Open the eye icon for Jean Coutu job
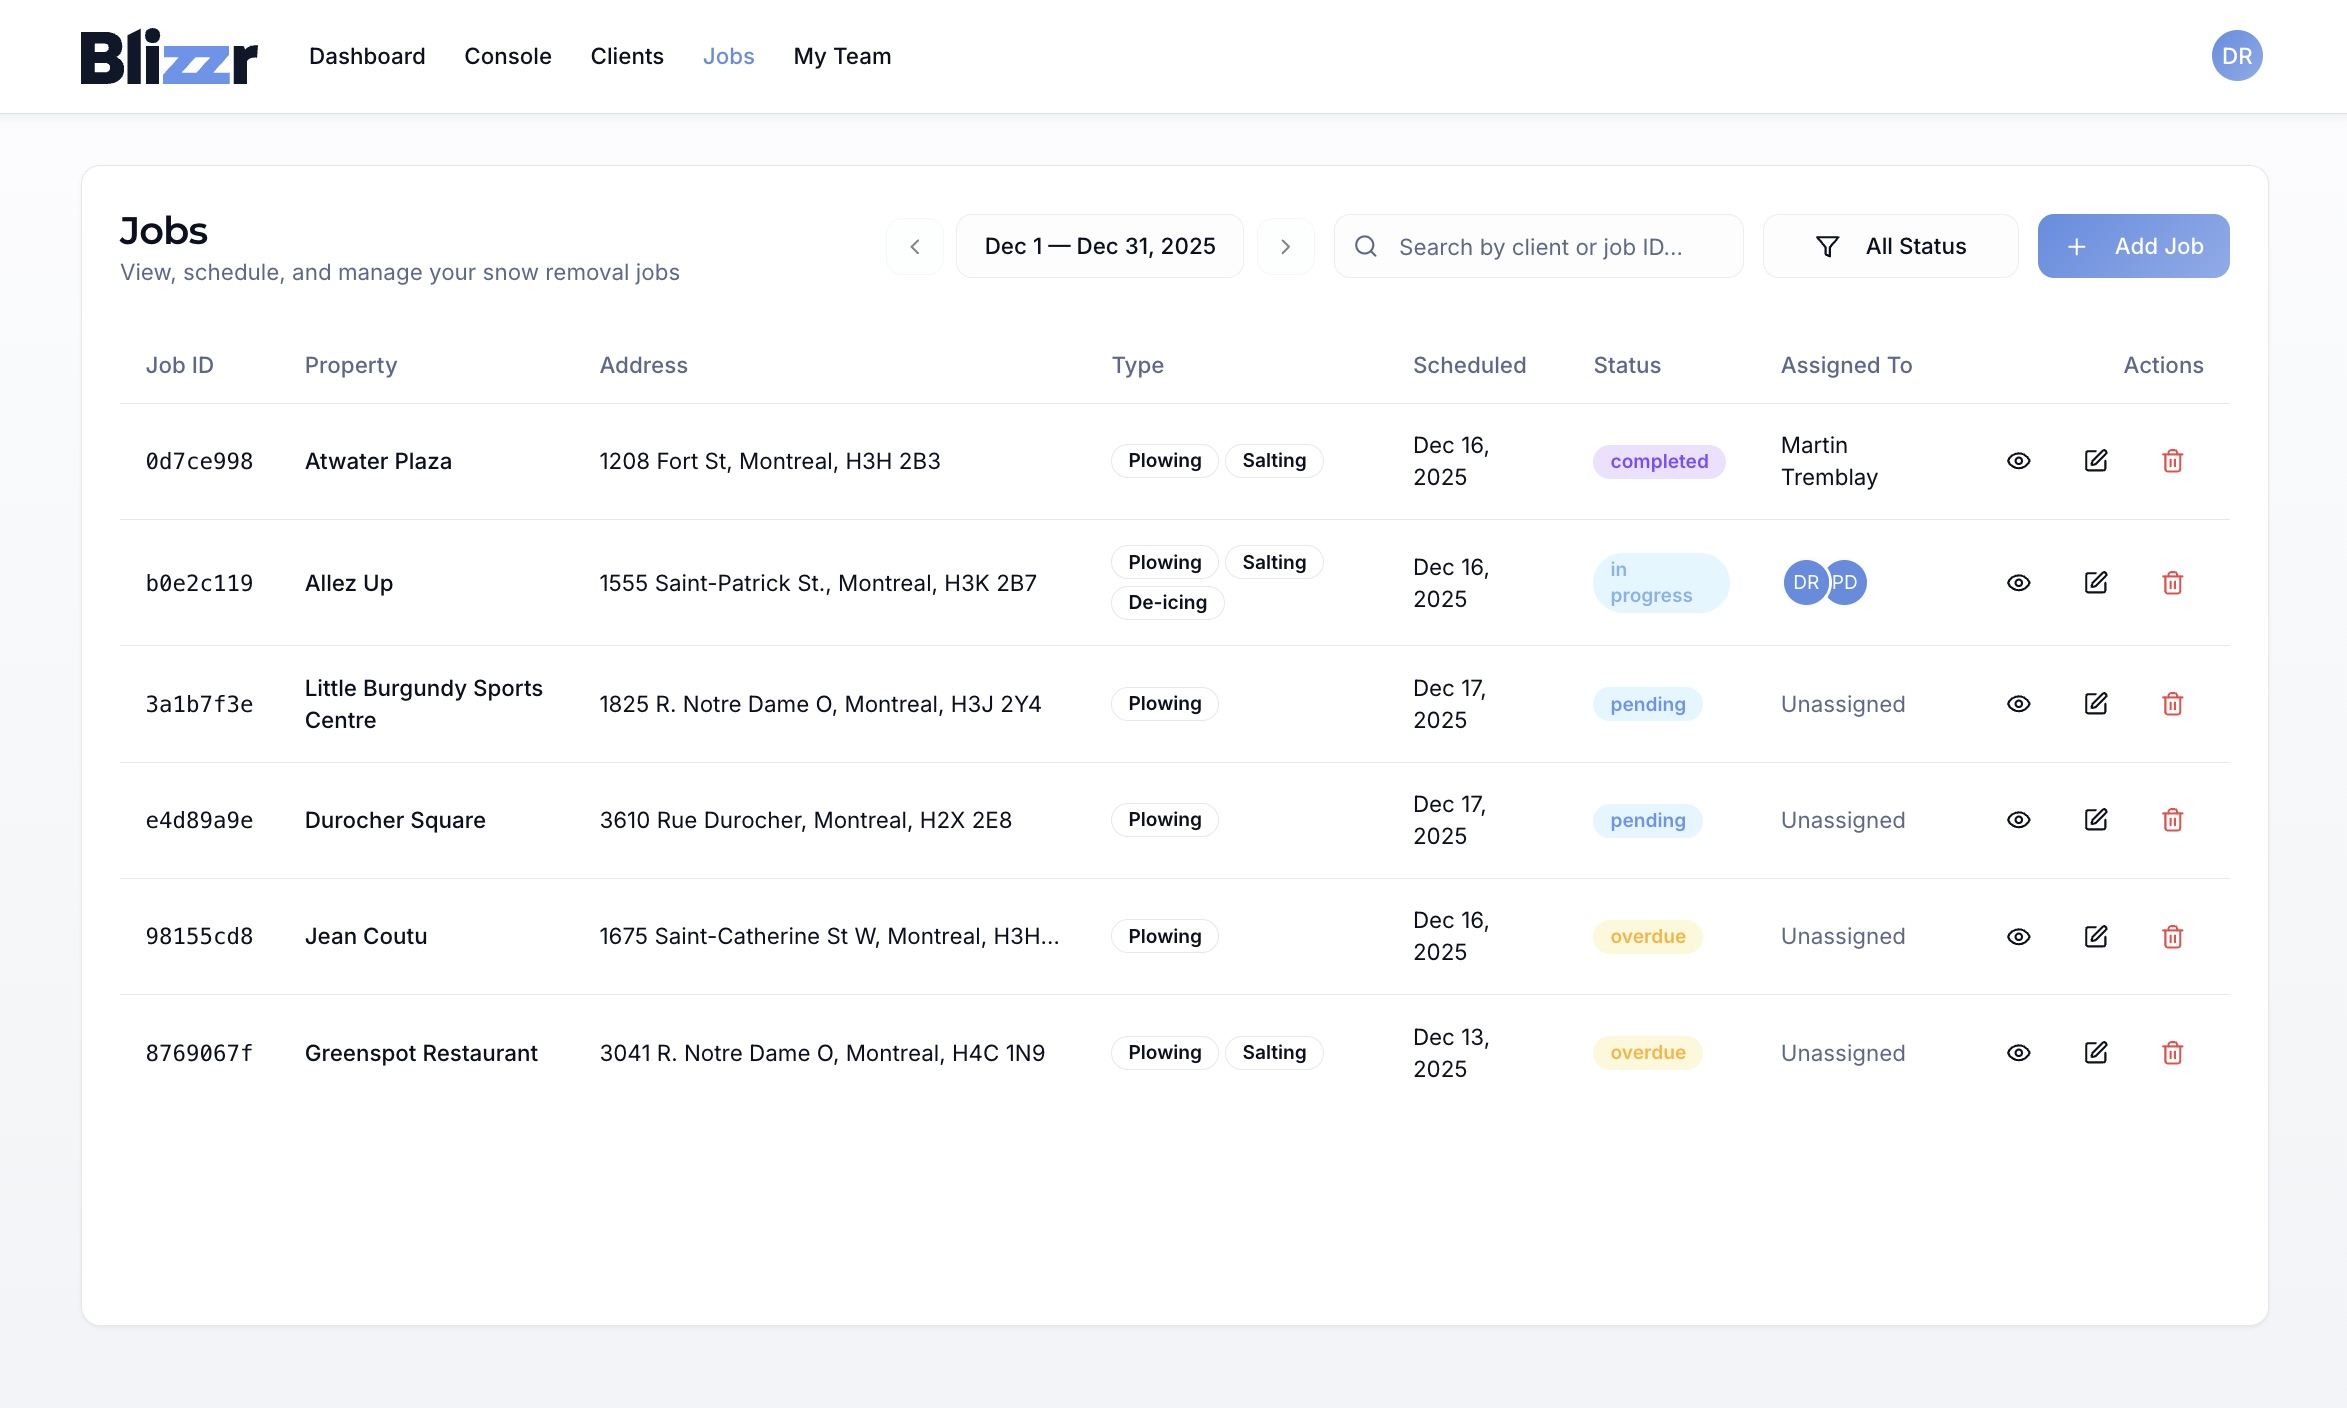This screenshot has width=2347, height=1408. point(2017,936)
